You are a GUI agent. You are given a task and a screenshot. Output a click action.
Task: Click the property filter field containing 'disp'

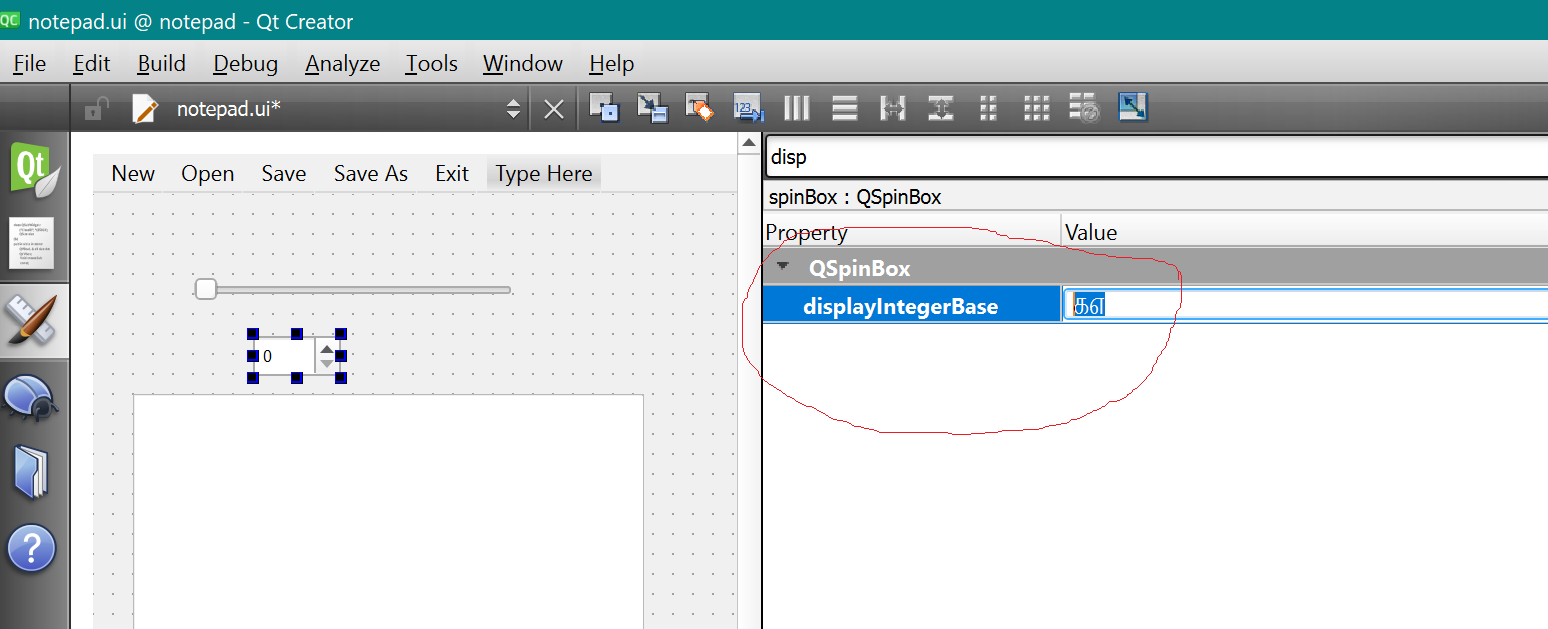(x=1156, y=157)
